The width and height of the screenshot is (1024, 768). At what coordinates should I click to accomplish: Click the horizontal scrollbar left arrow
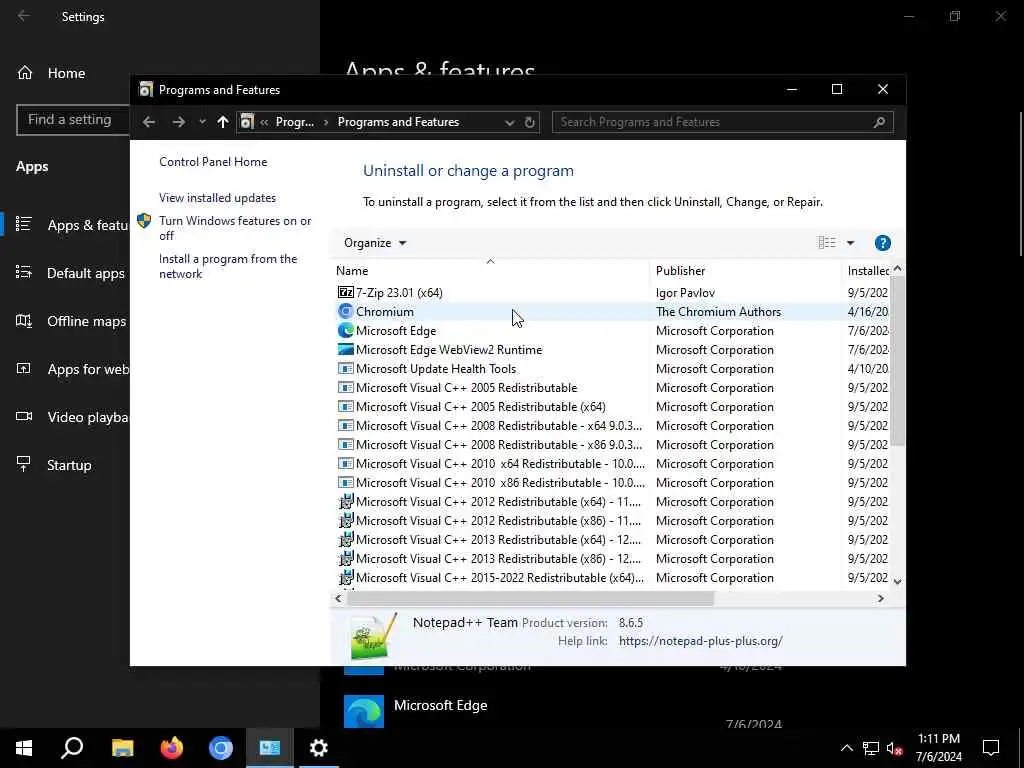[x=338, y=598]
